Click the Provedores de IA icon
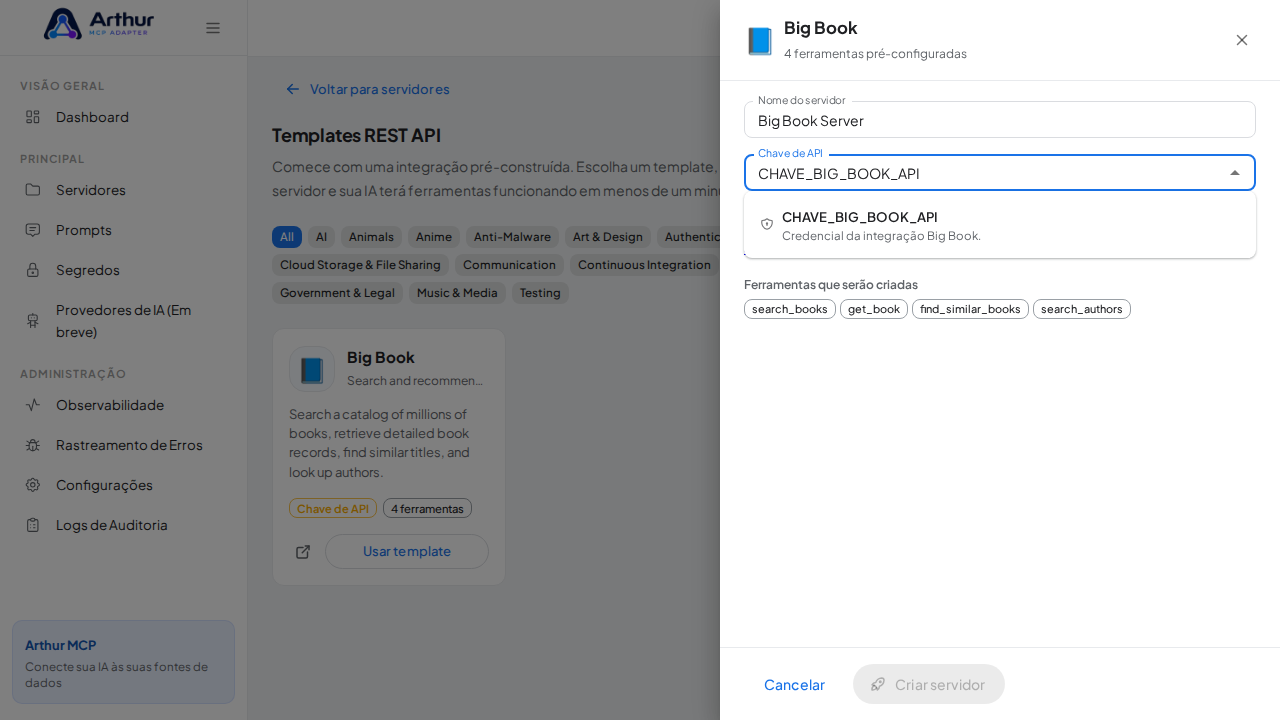 coord(33,320)
